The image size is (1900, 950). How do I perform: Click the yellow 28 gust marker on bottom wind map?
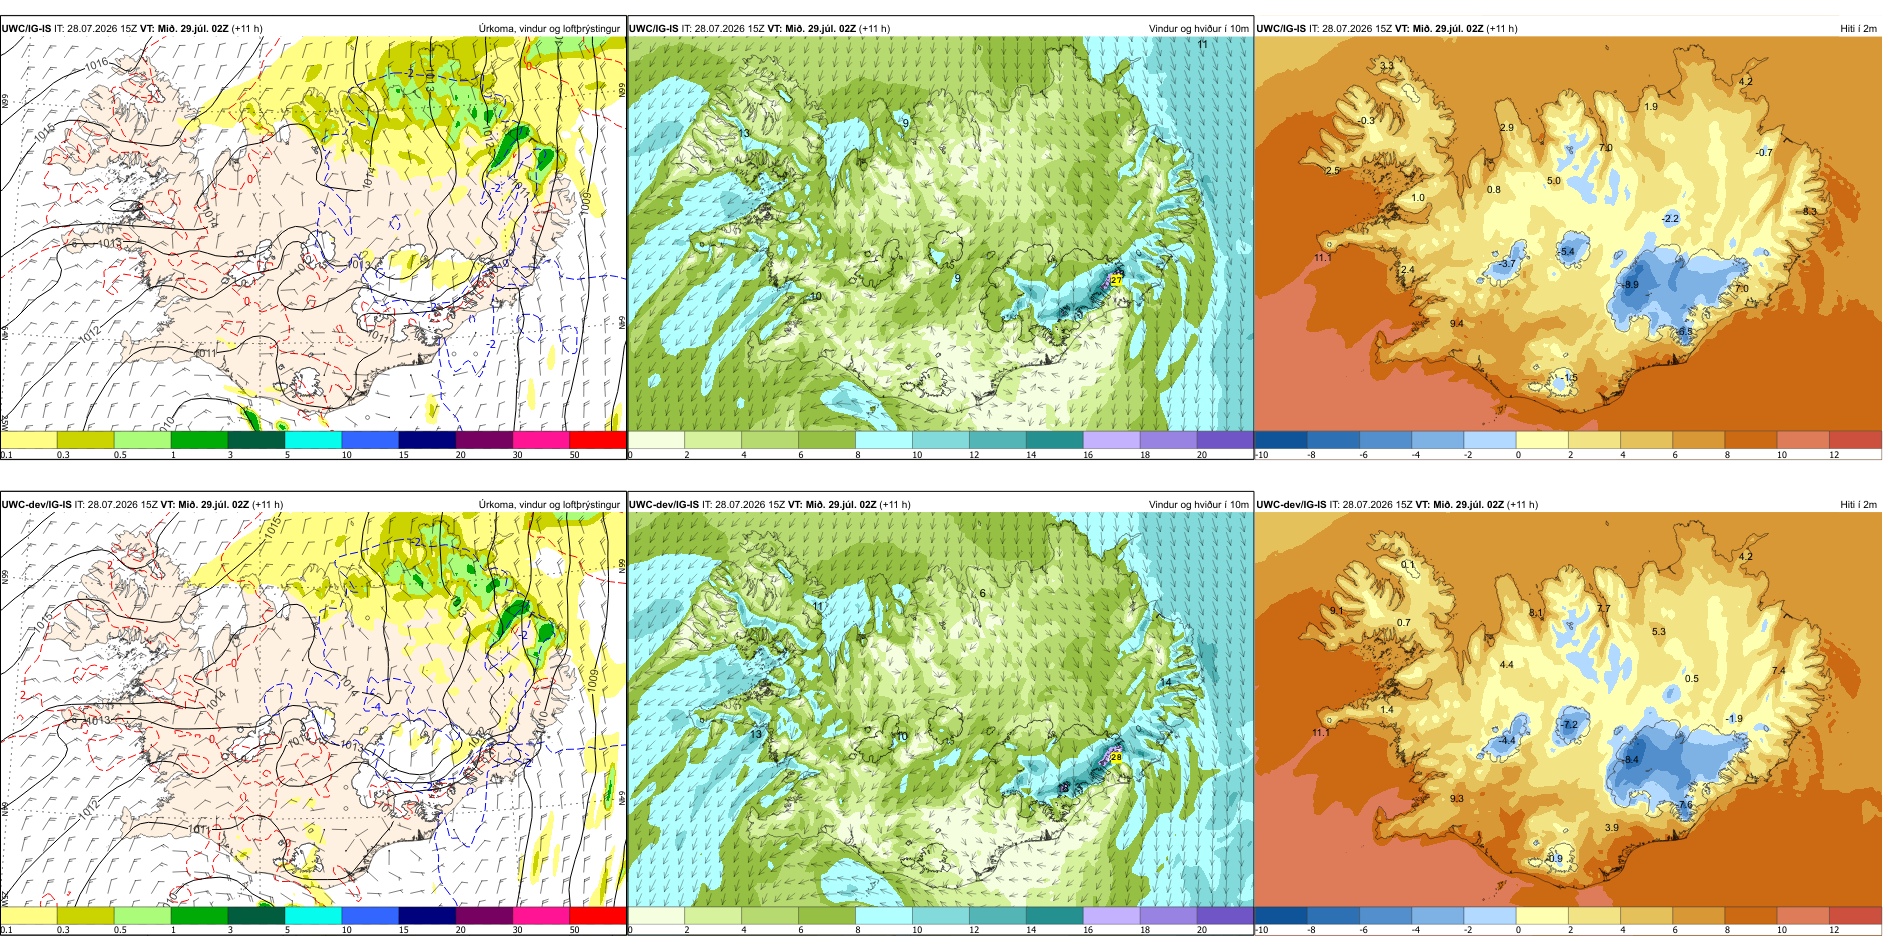(1116, 758)
